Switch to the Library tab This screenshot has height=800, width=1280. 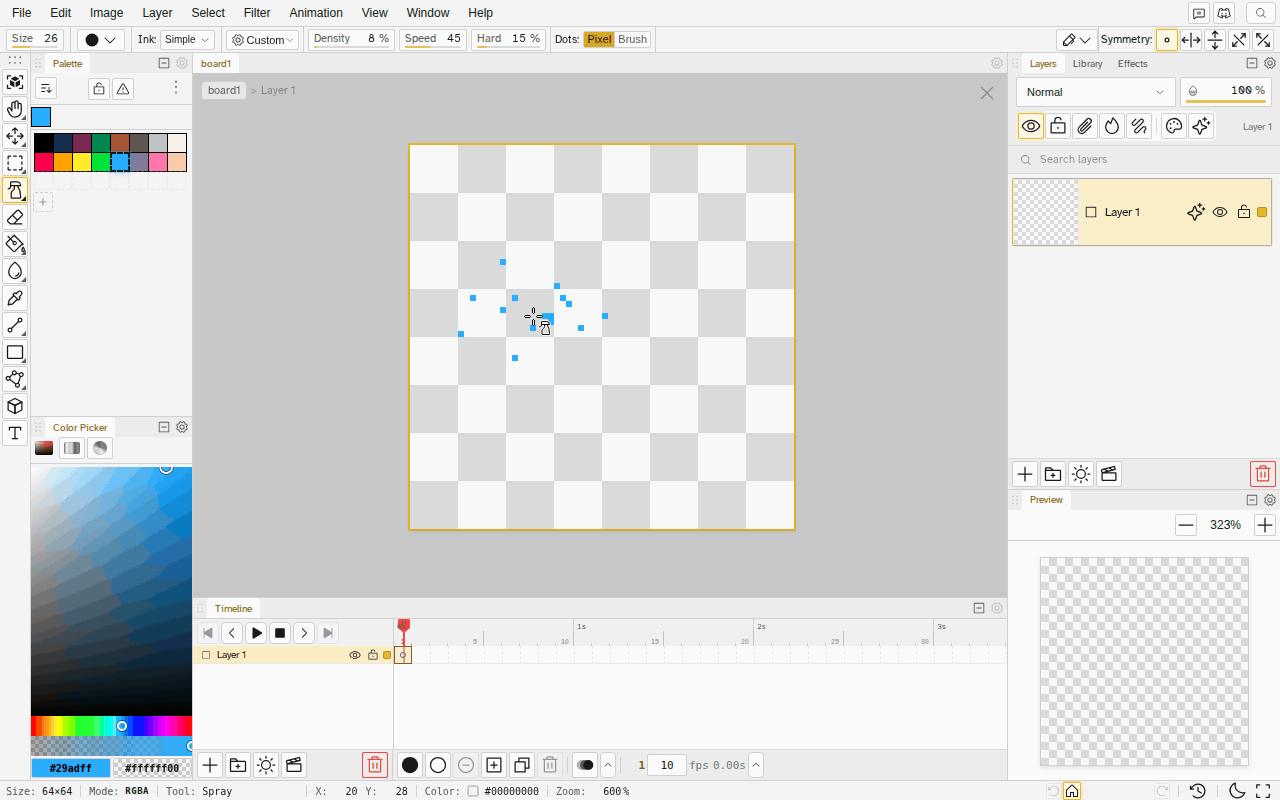[x=1087, y=64]
